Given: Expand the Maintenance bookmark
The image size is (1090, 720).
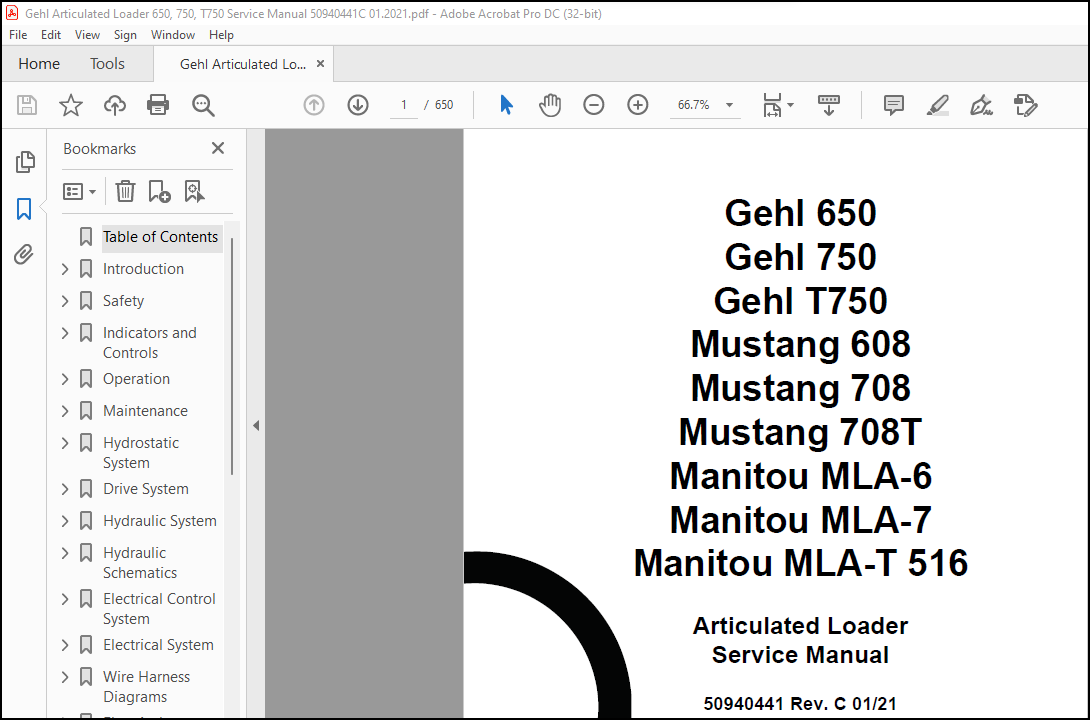Looking at the screenshot, I should coord(65,411).
